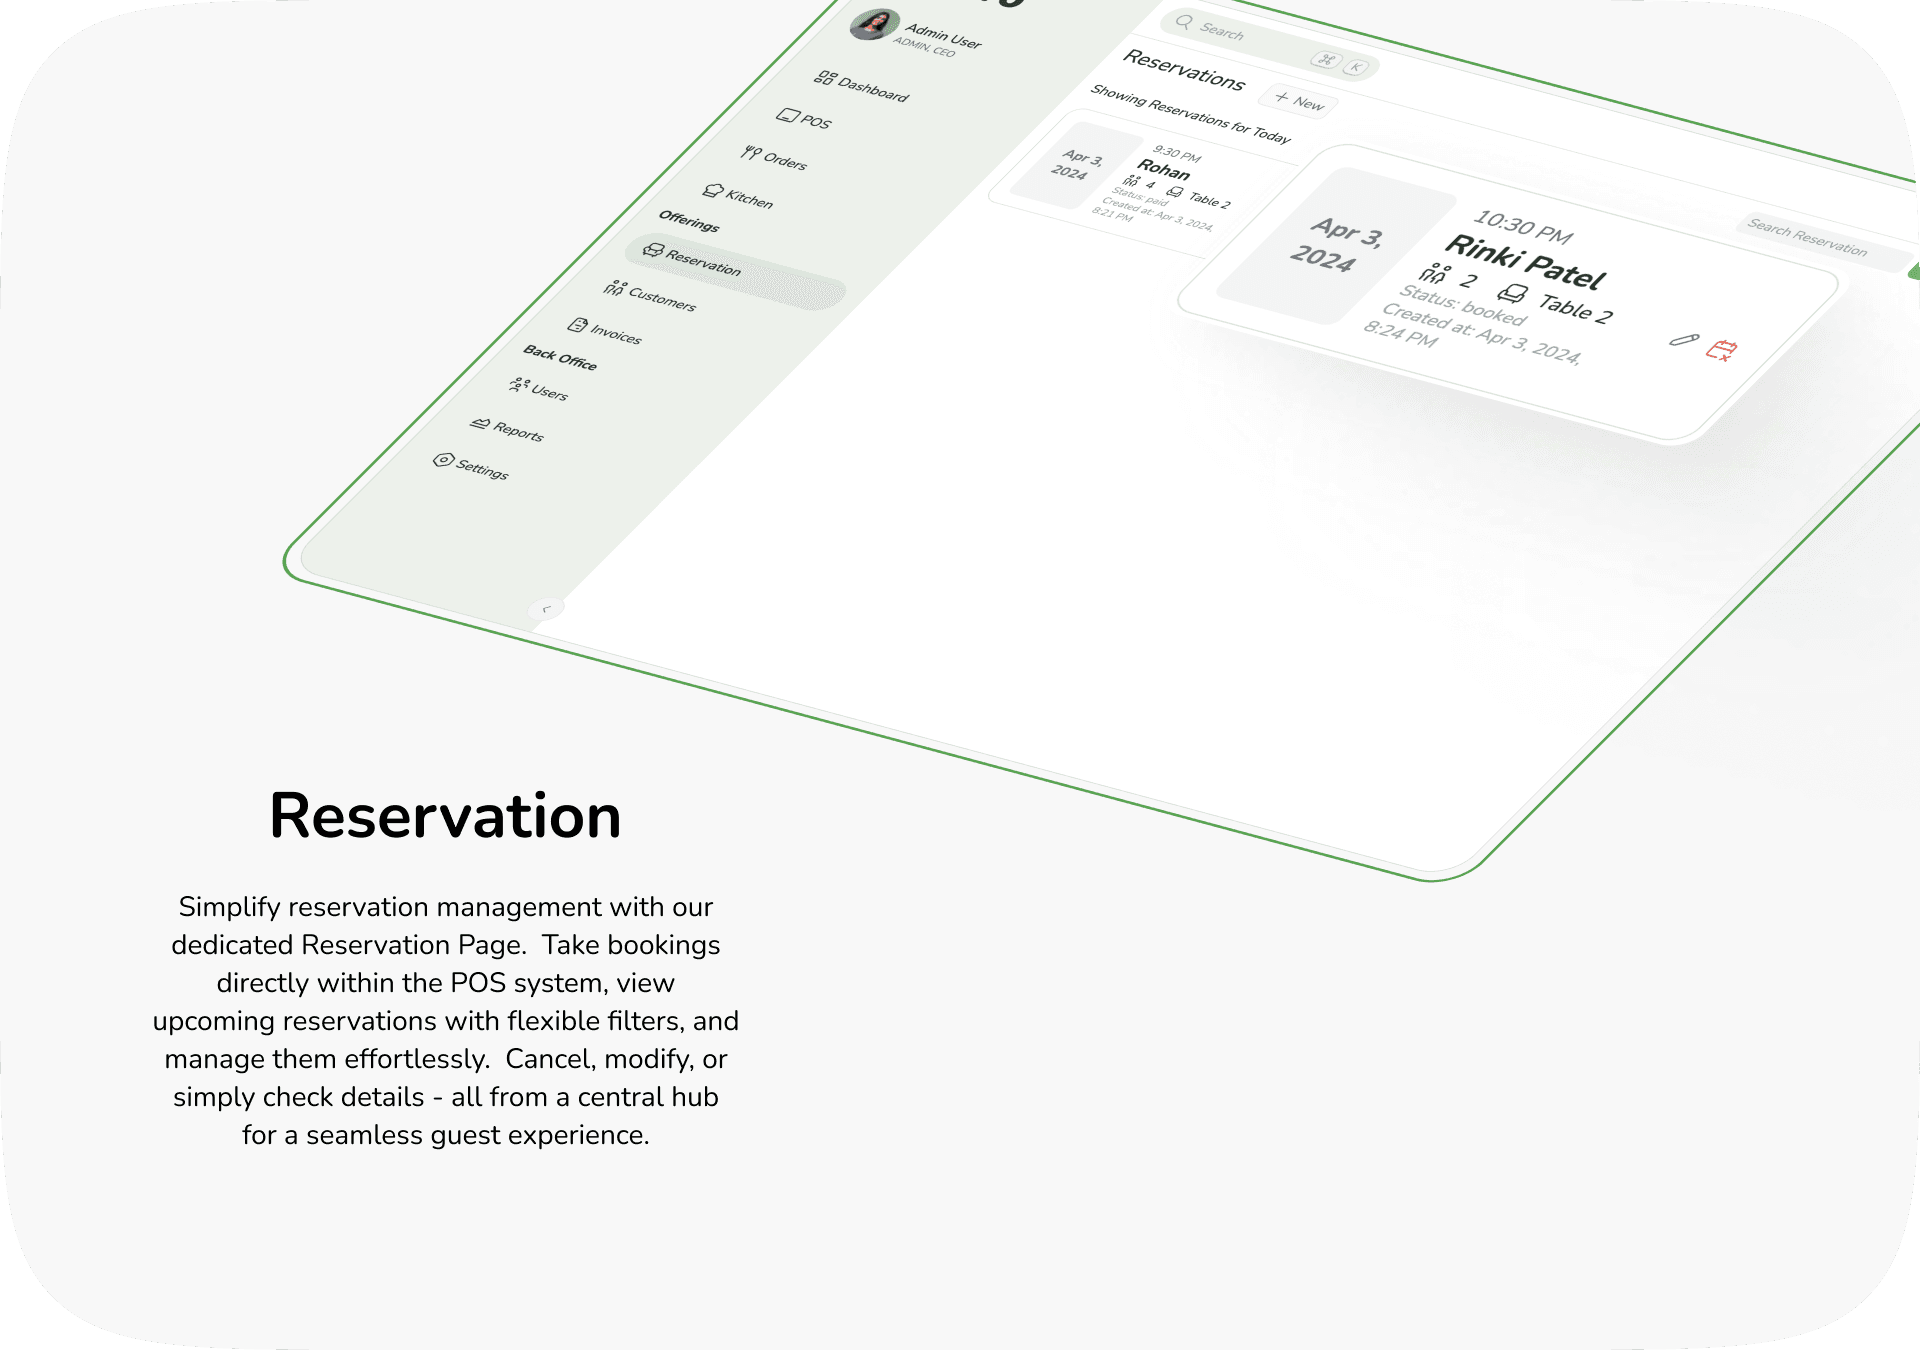Click the table icon on Rohan card
1920x1350 pixels.
coord(1175,192)
